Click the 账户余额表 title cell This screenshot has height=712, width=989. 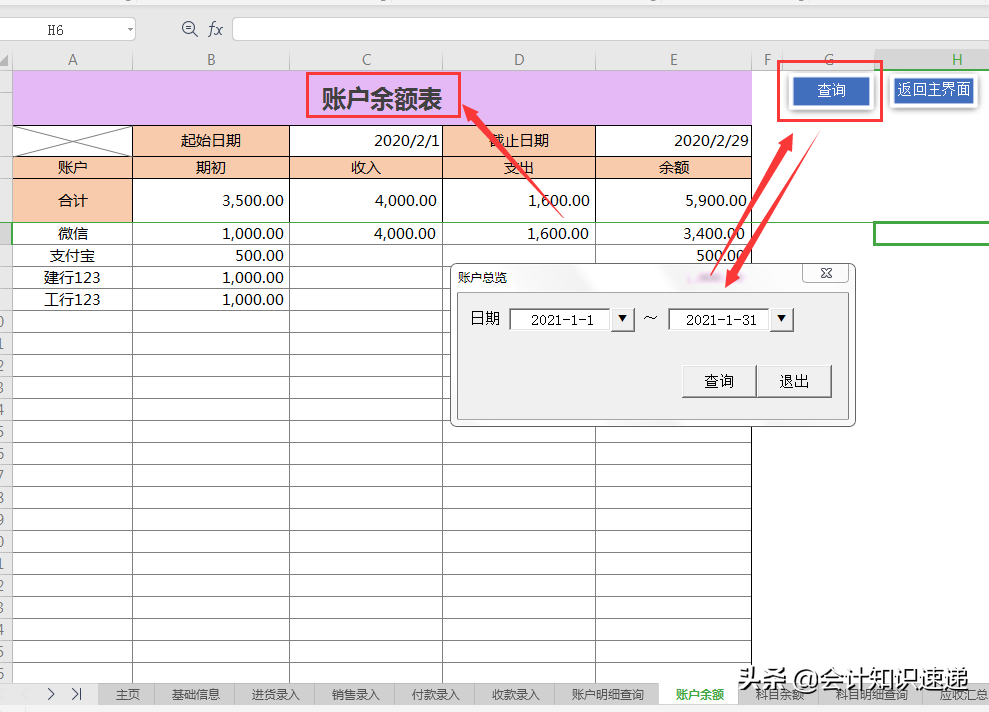382,98
